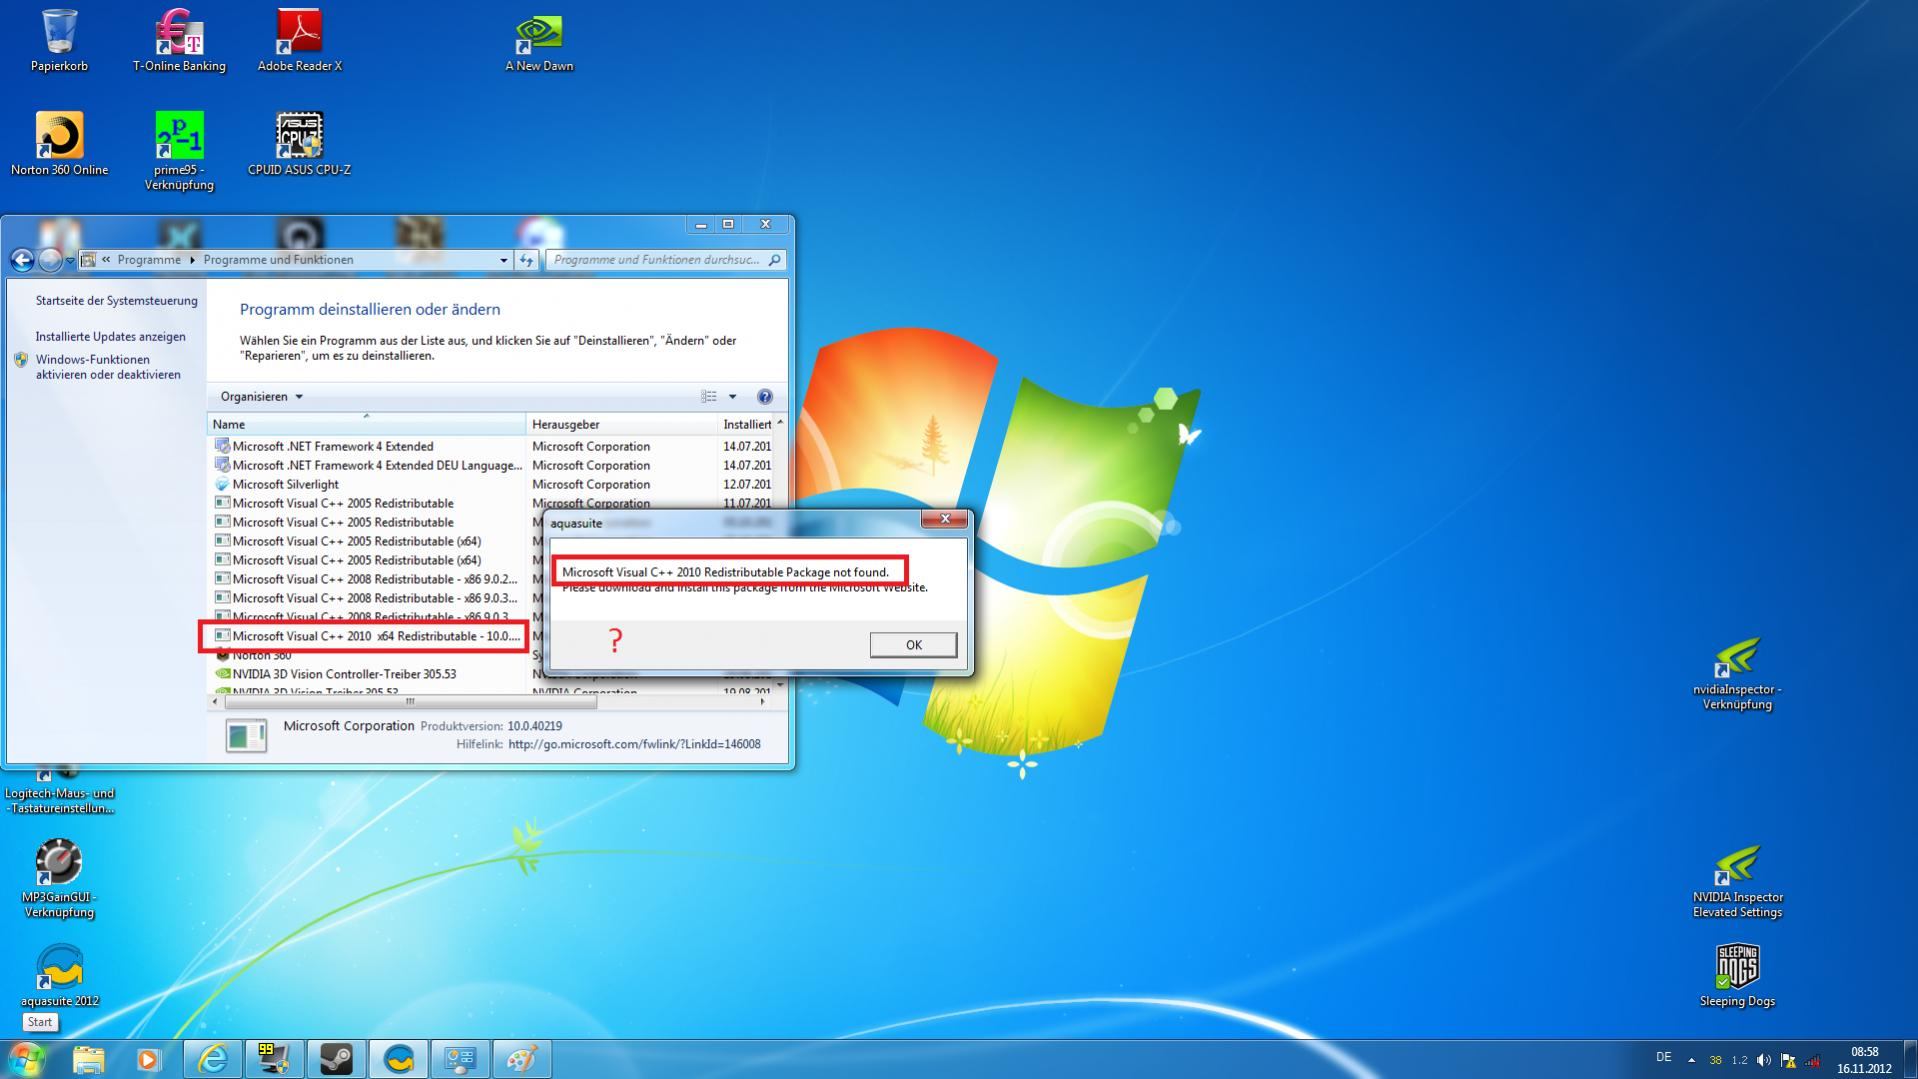
Task: Open Logitech-Maus- und Tastatureinstellungen shortcut
Action: tap(59, 790)
